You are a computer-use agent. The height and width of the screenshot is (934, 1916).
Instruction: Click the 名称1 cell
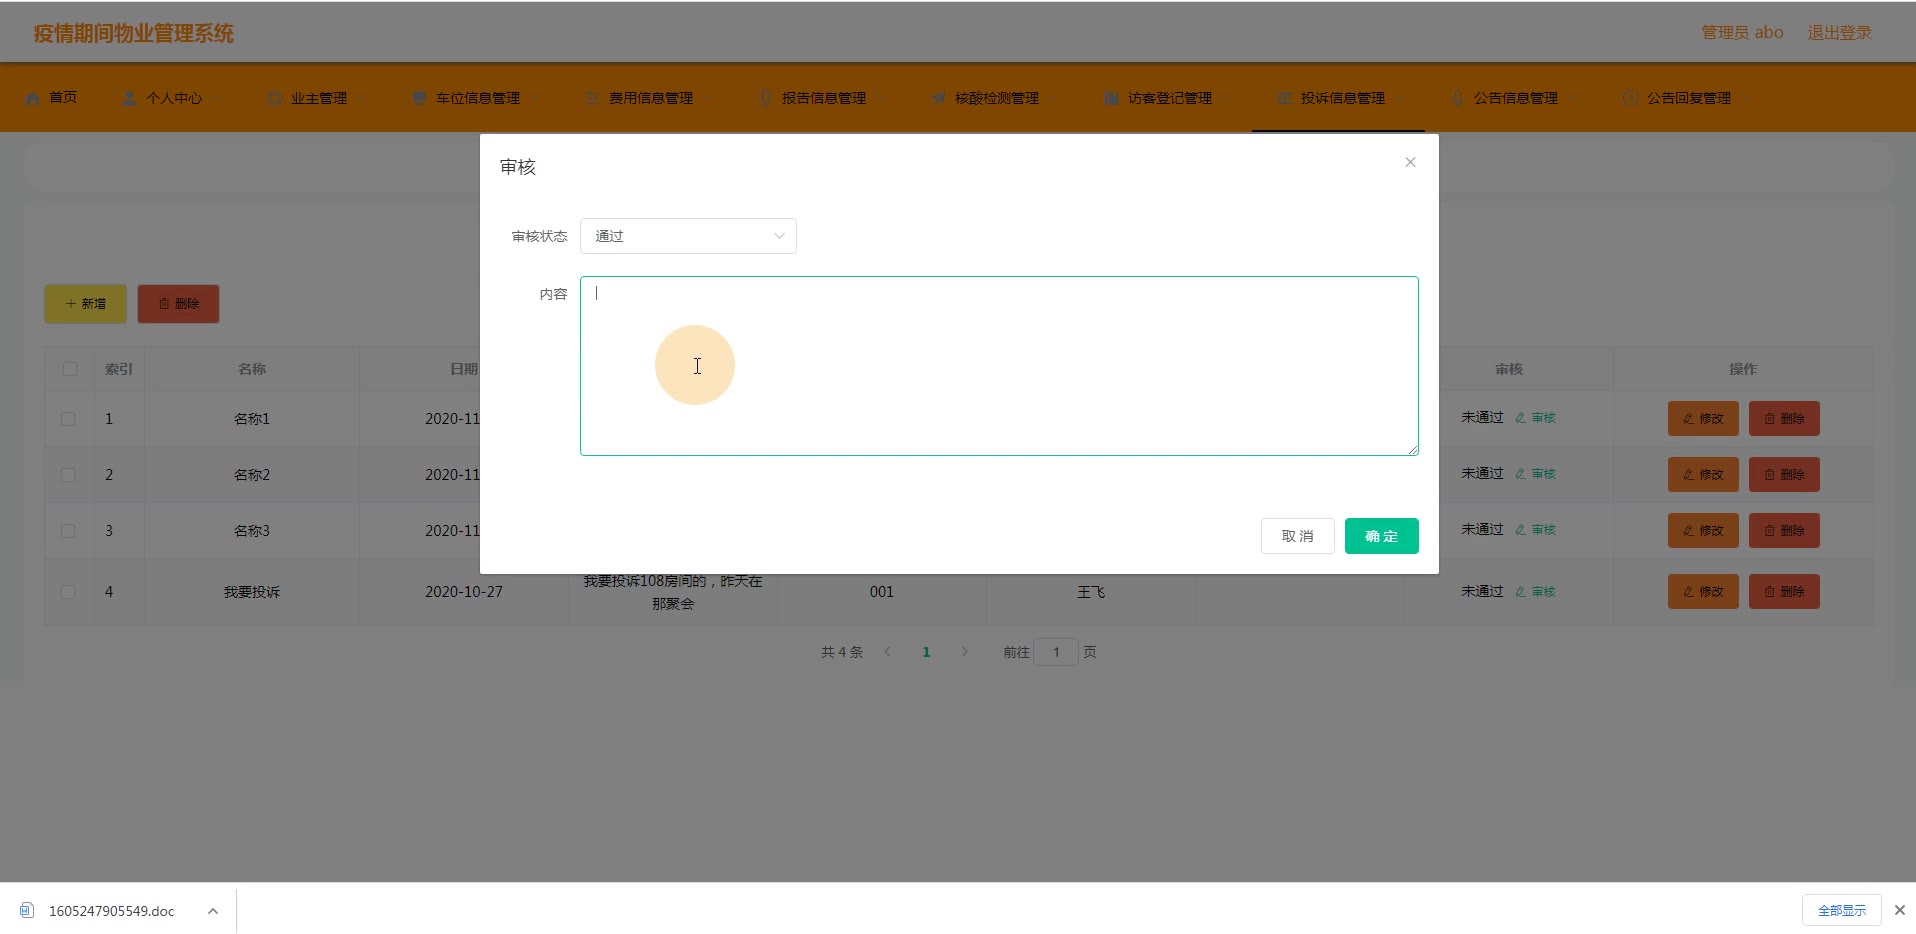pyautogui.click(x=252, y=419)
